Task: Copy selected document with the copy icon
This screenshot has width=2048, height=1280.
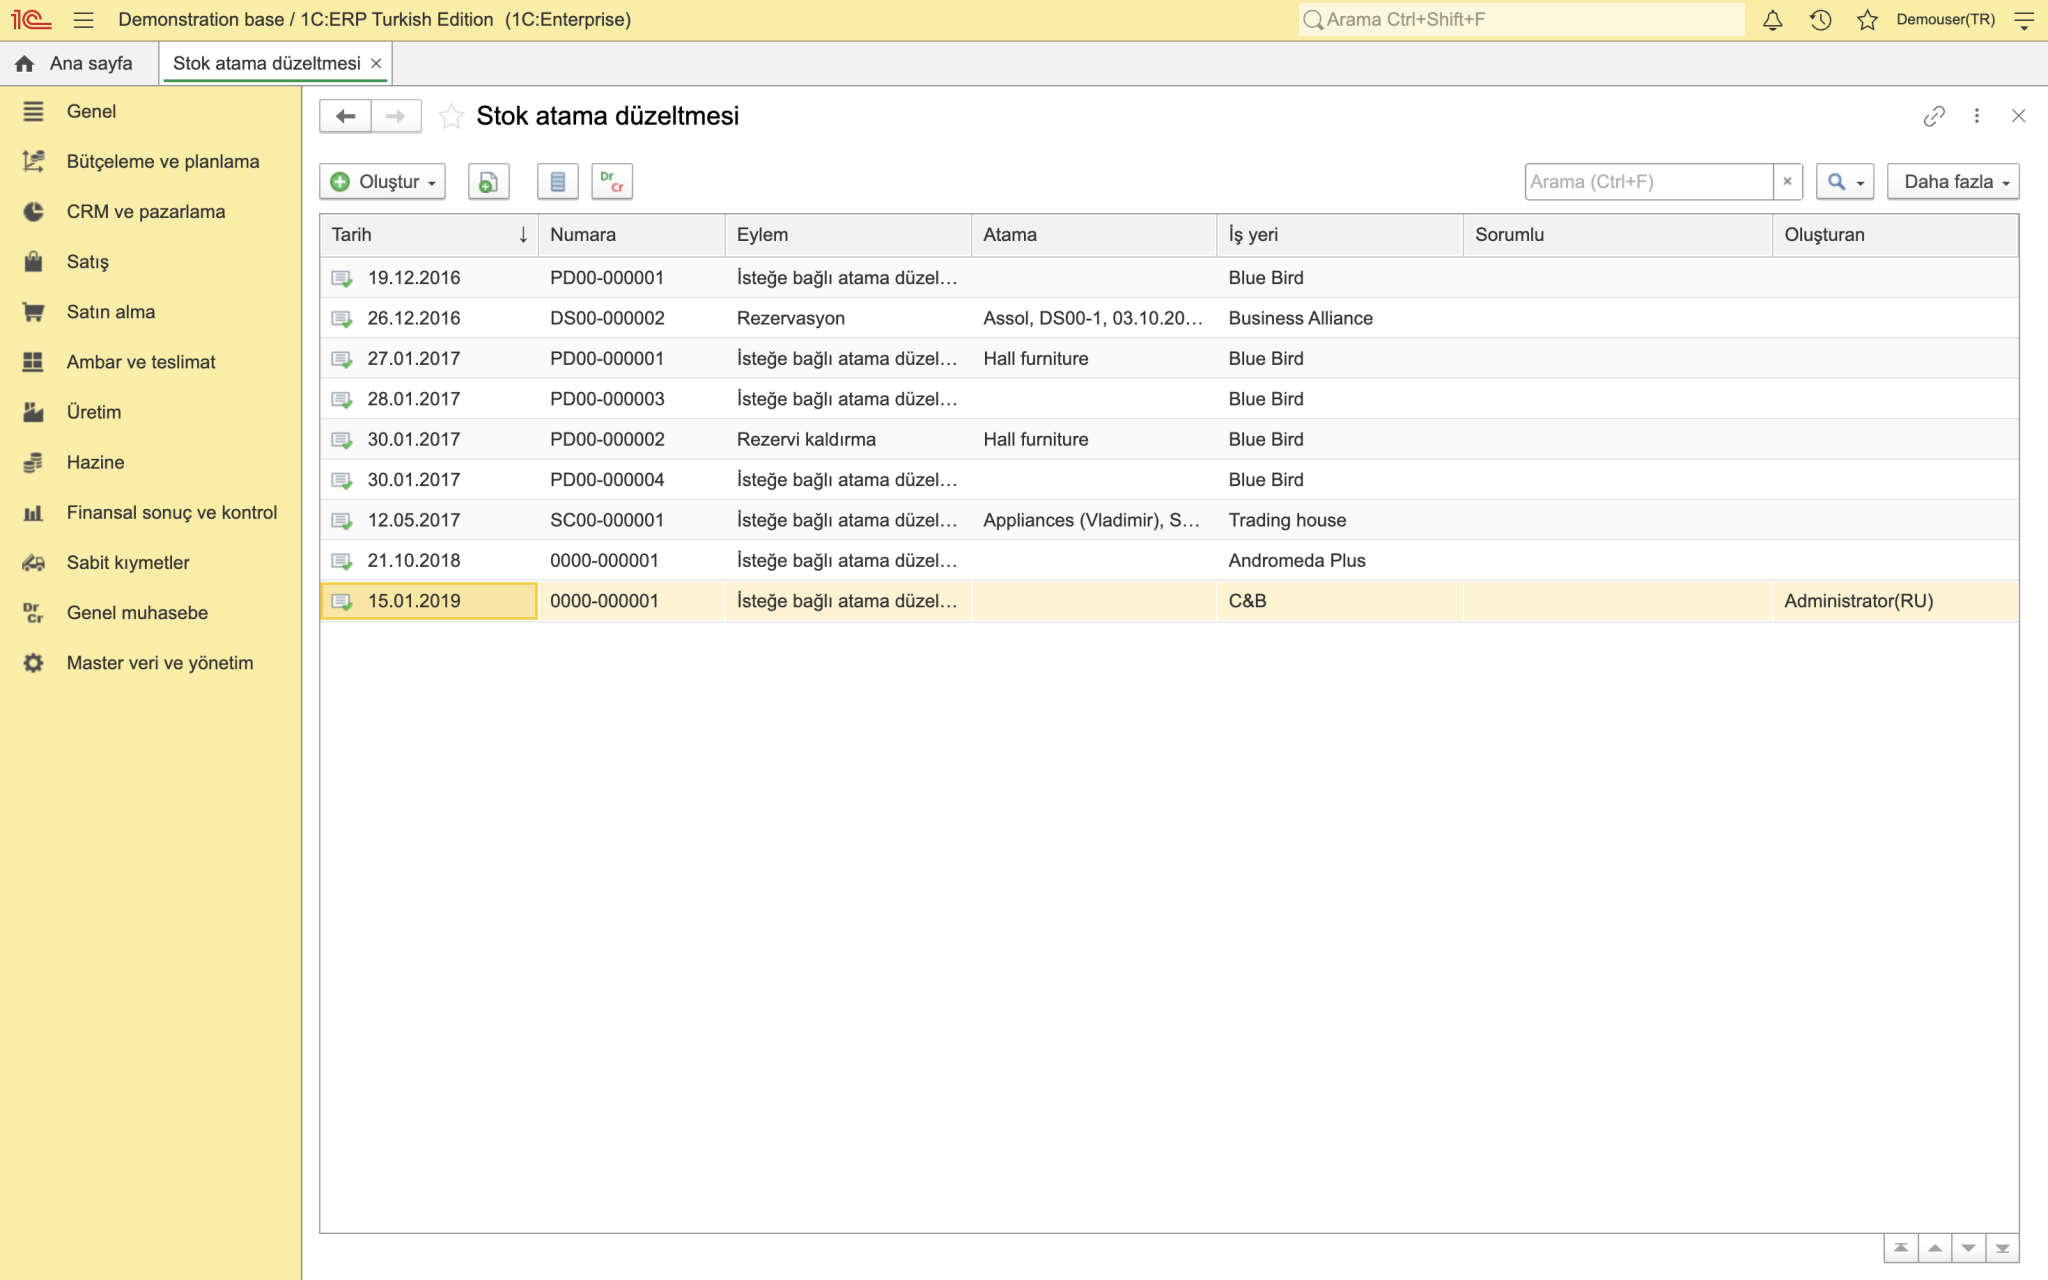Action: pyautogui.click(x=488, y=182)
